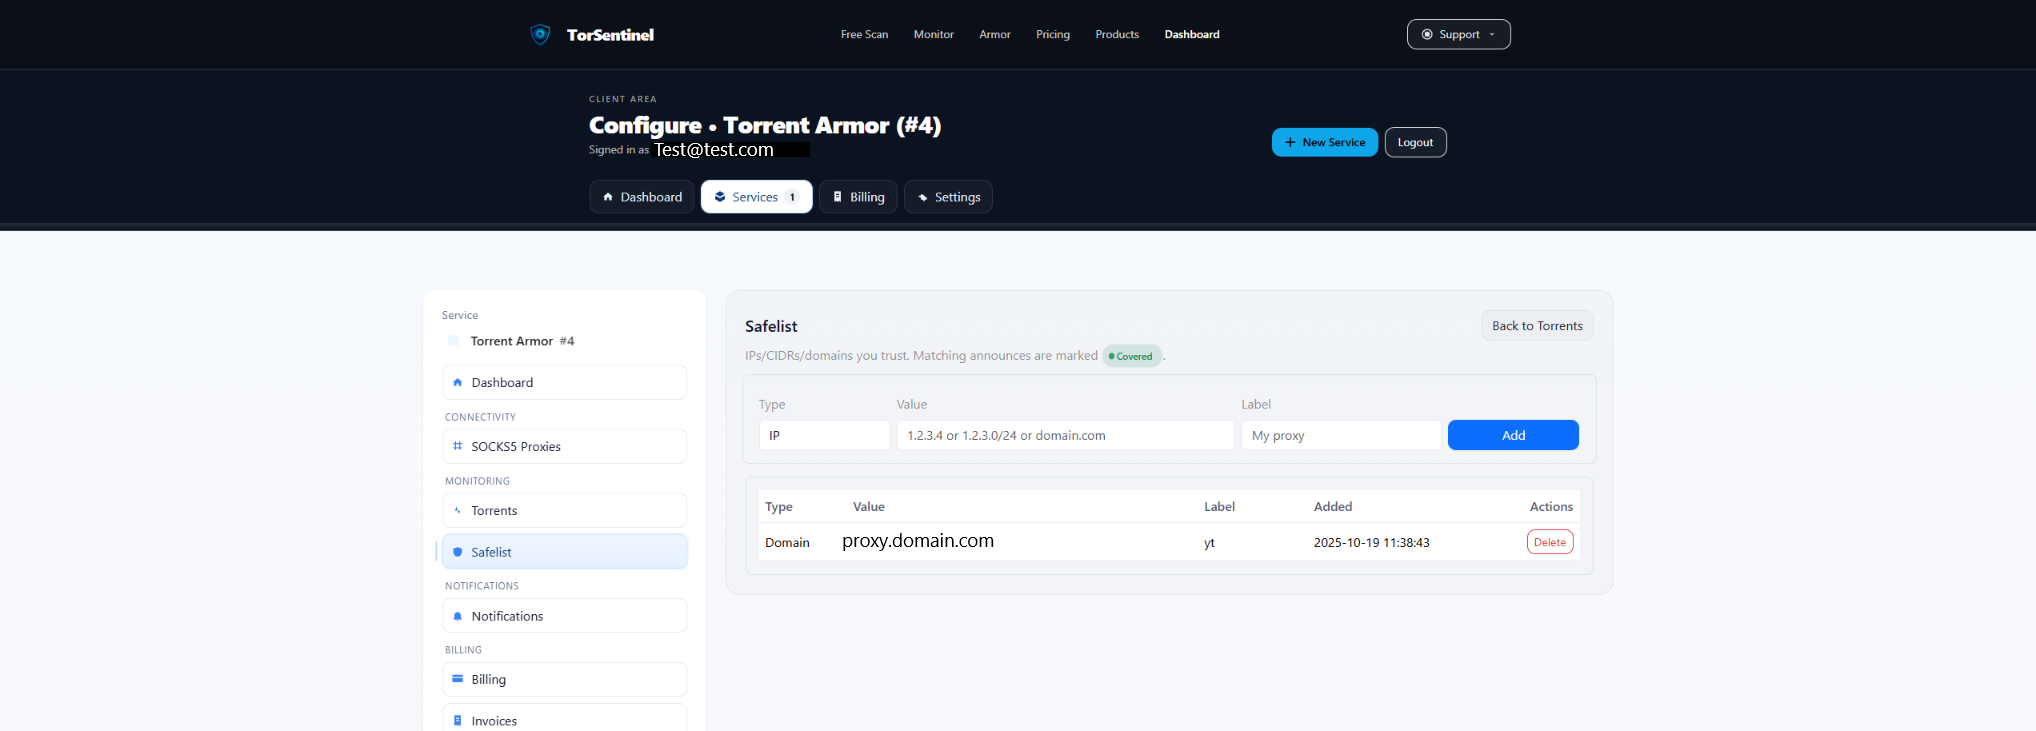This screenshot has width=2036, height=731.
Task: Open the Pricing page
Action: click(1053, 34)
